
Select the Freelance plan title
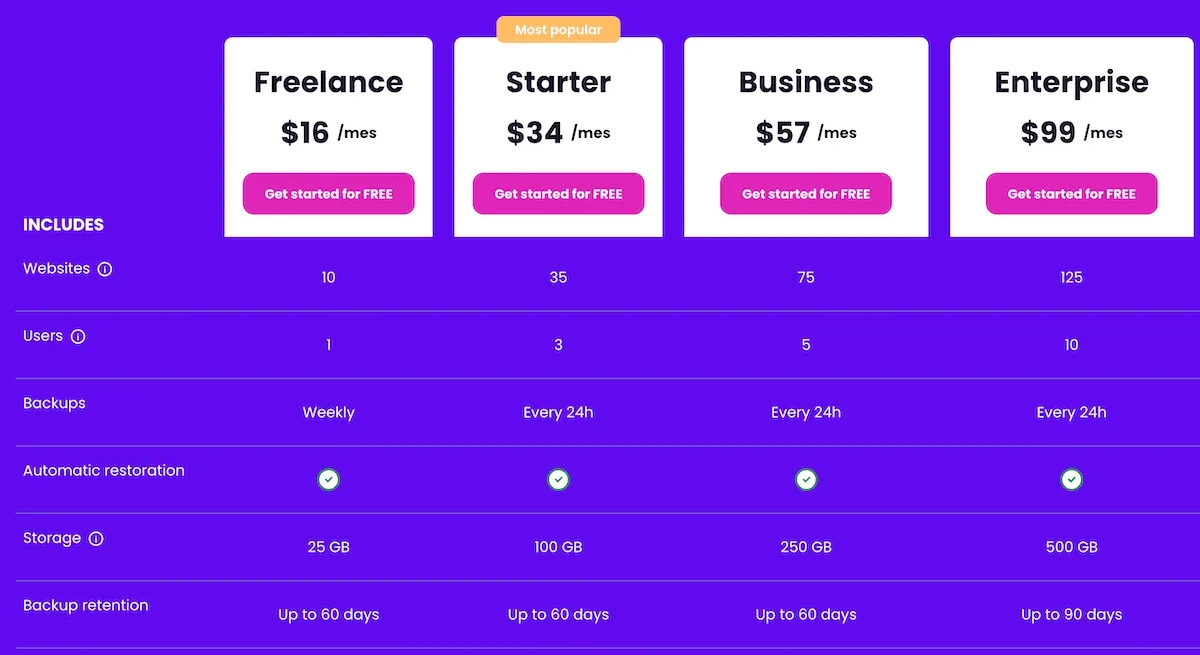(x=328, y=82)
